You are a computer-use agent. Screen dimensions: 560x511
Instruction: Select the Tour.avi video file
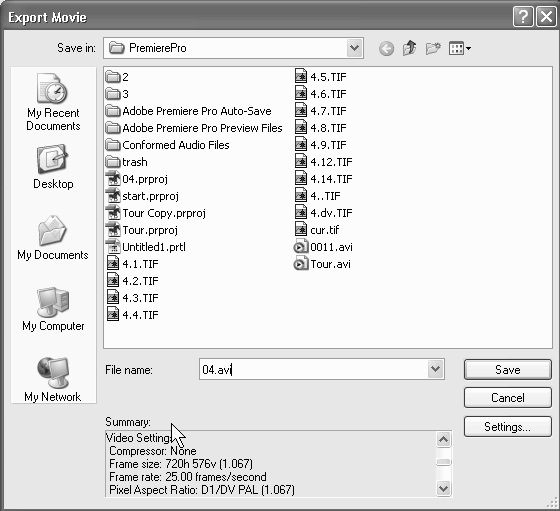(x=322, y=264)
